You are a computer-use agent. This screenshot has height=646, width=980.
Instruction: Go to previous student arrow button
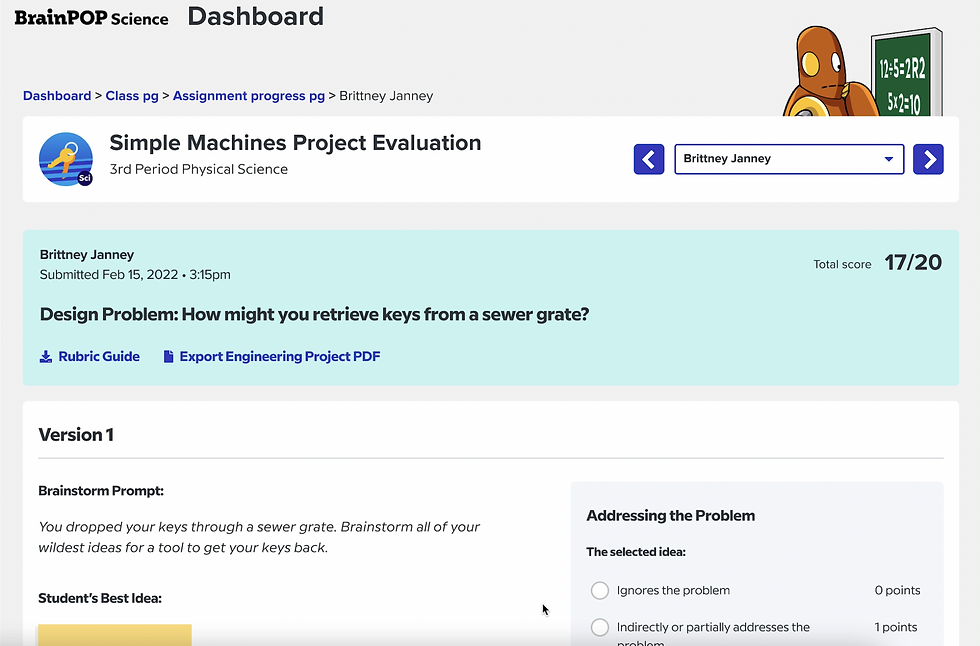(649, 159)
